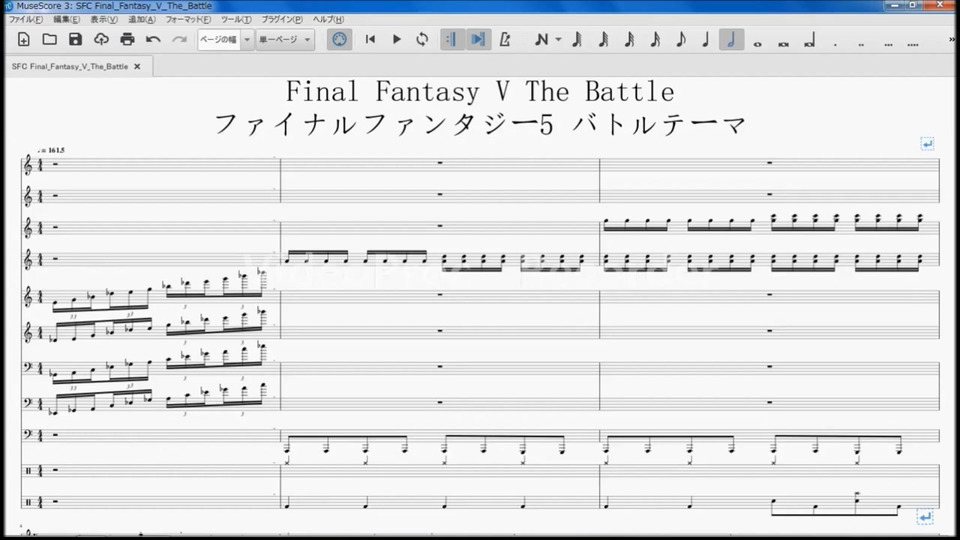The height and width of the screenshot is (540, 960).
Task: Select the tempo marking 161.5
Action: tap(51, 150)
